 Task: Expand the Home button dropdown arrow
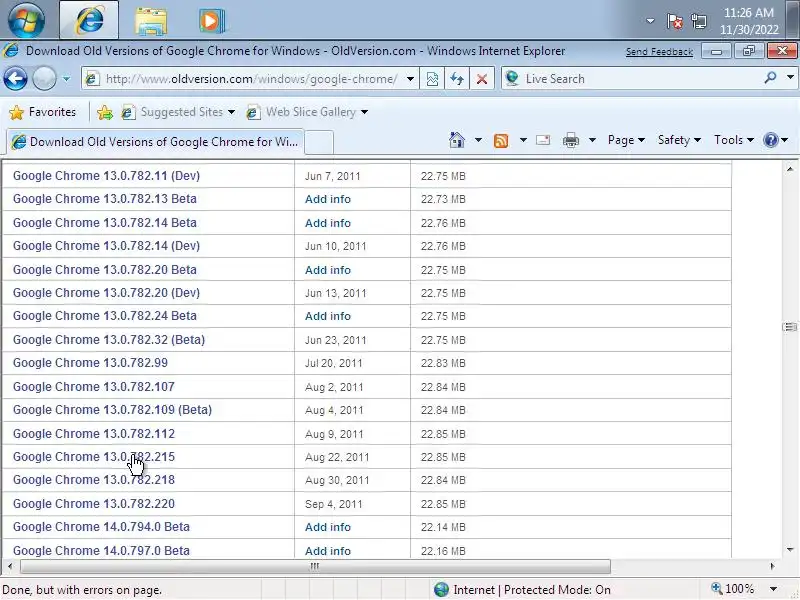478,140
